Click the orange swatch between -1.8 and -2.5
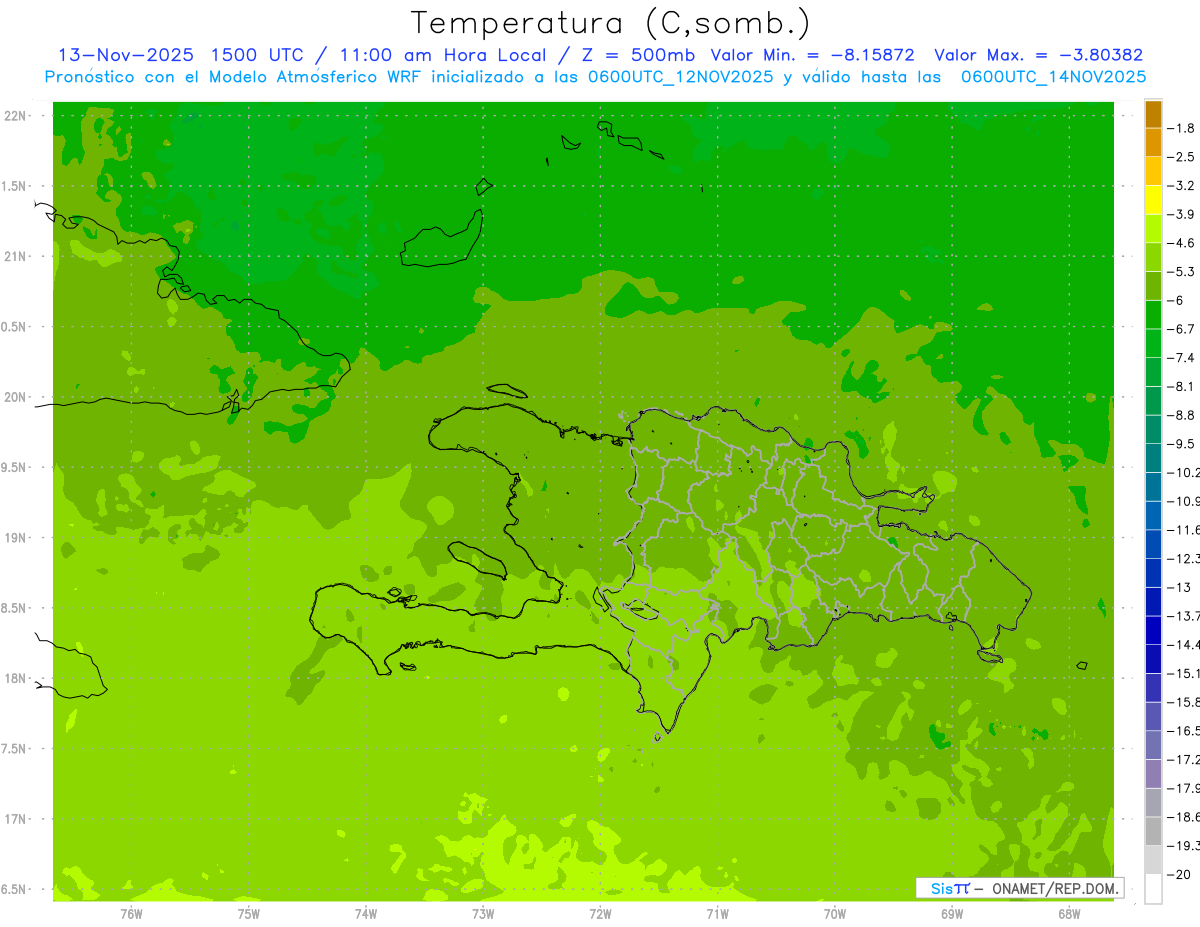Viewport: 1200px width, 927px height. tap(1153, 143)
